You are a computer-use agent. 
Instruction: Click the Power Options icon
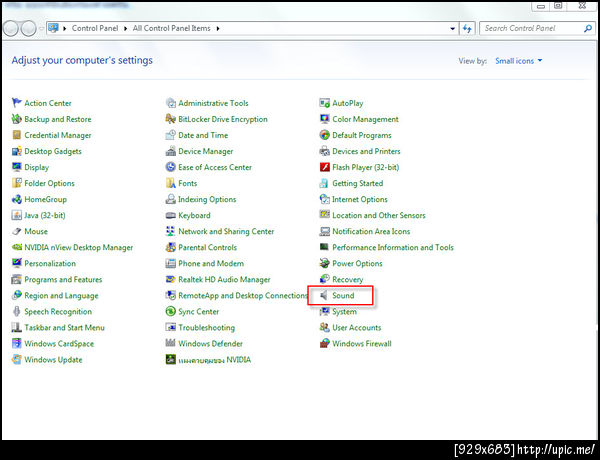pos(324,263)
